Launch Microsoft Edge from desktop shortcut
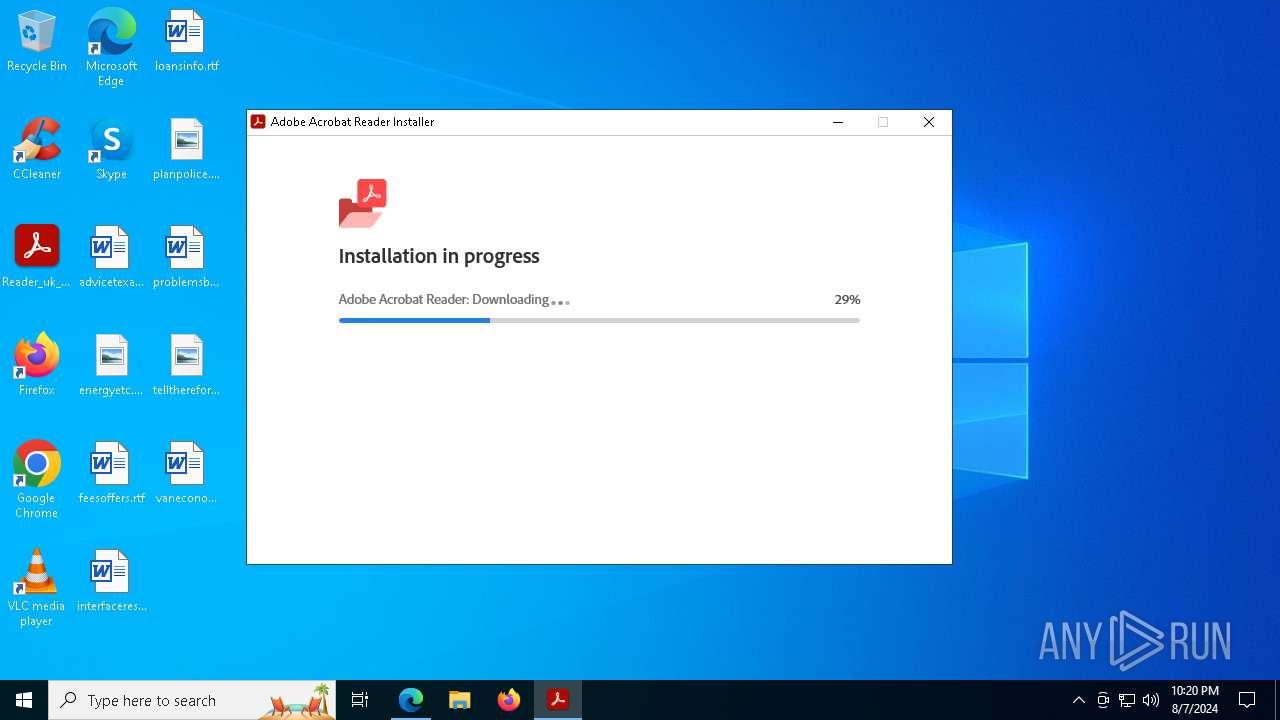 (x=111, y=48)
